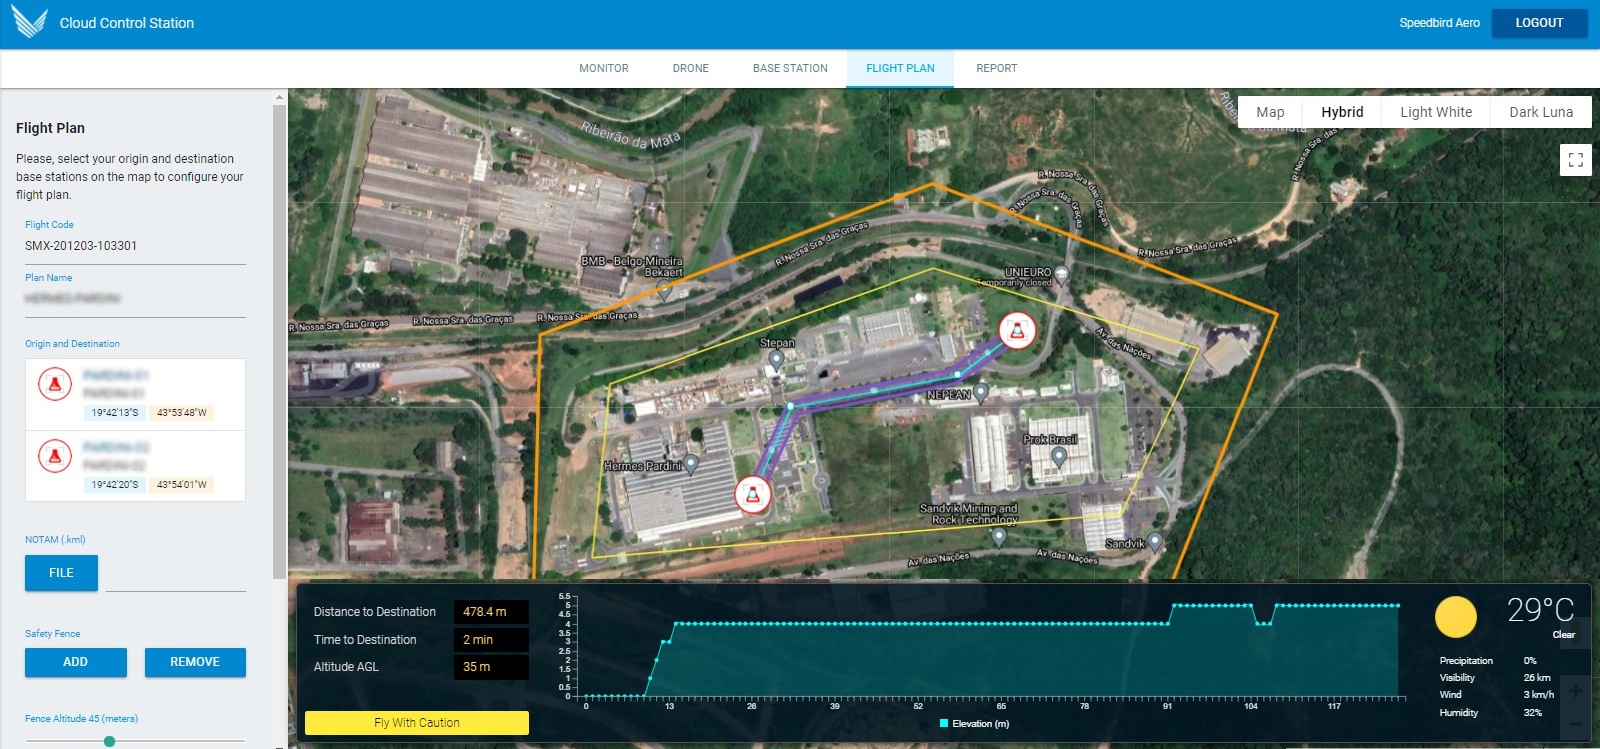Click the Speedbird Aero account name

(1439, 23)
